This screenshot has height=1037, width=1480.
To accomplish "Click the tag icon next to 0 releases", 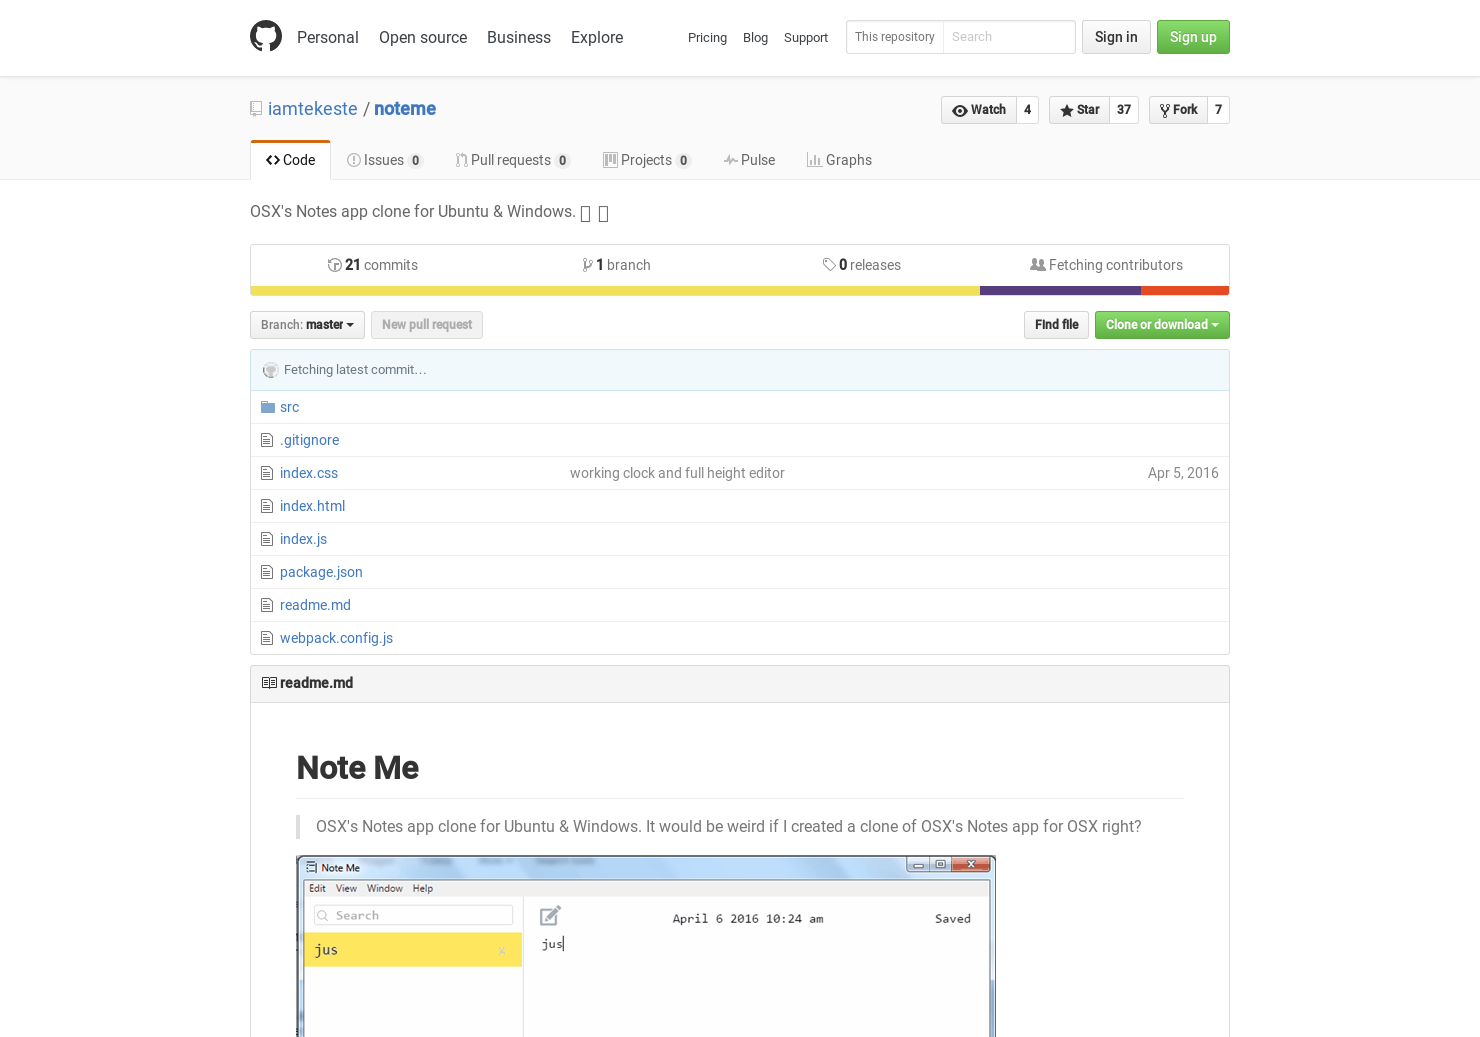I will pos(829,265).
